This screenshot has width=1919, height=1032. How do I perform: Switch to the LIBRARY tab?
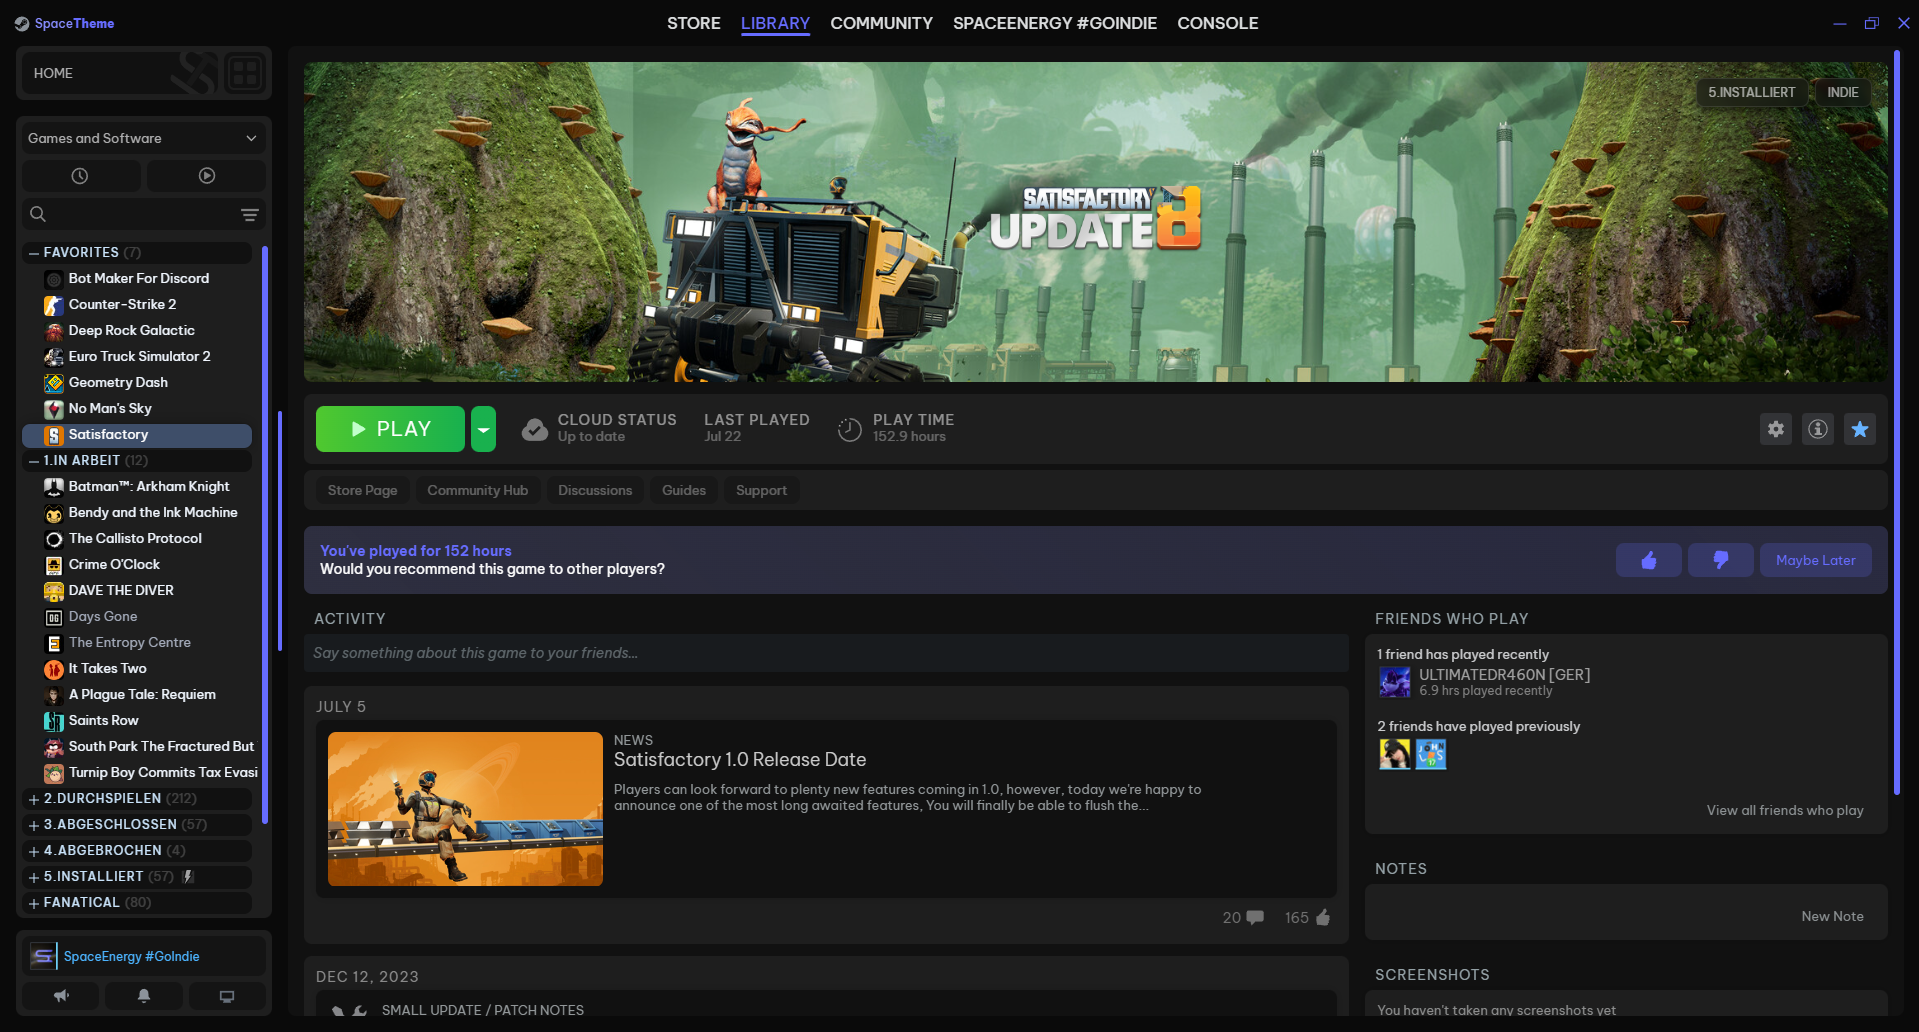tap(775, 23)
